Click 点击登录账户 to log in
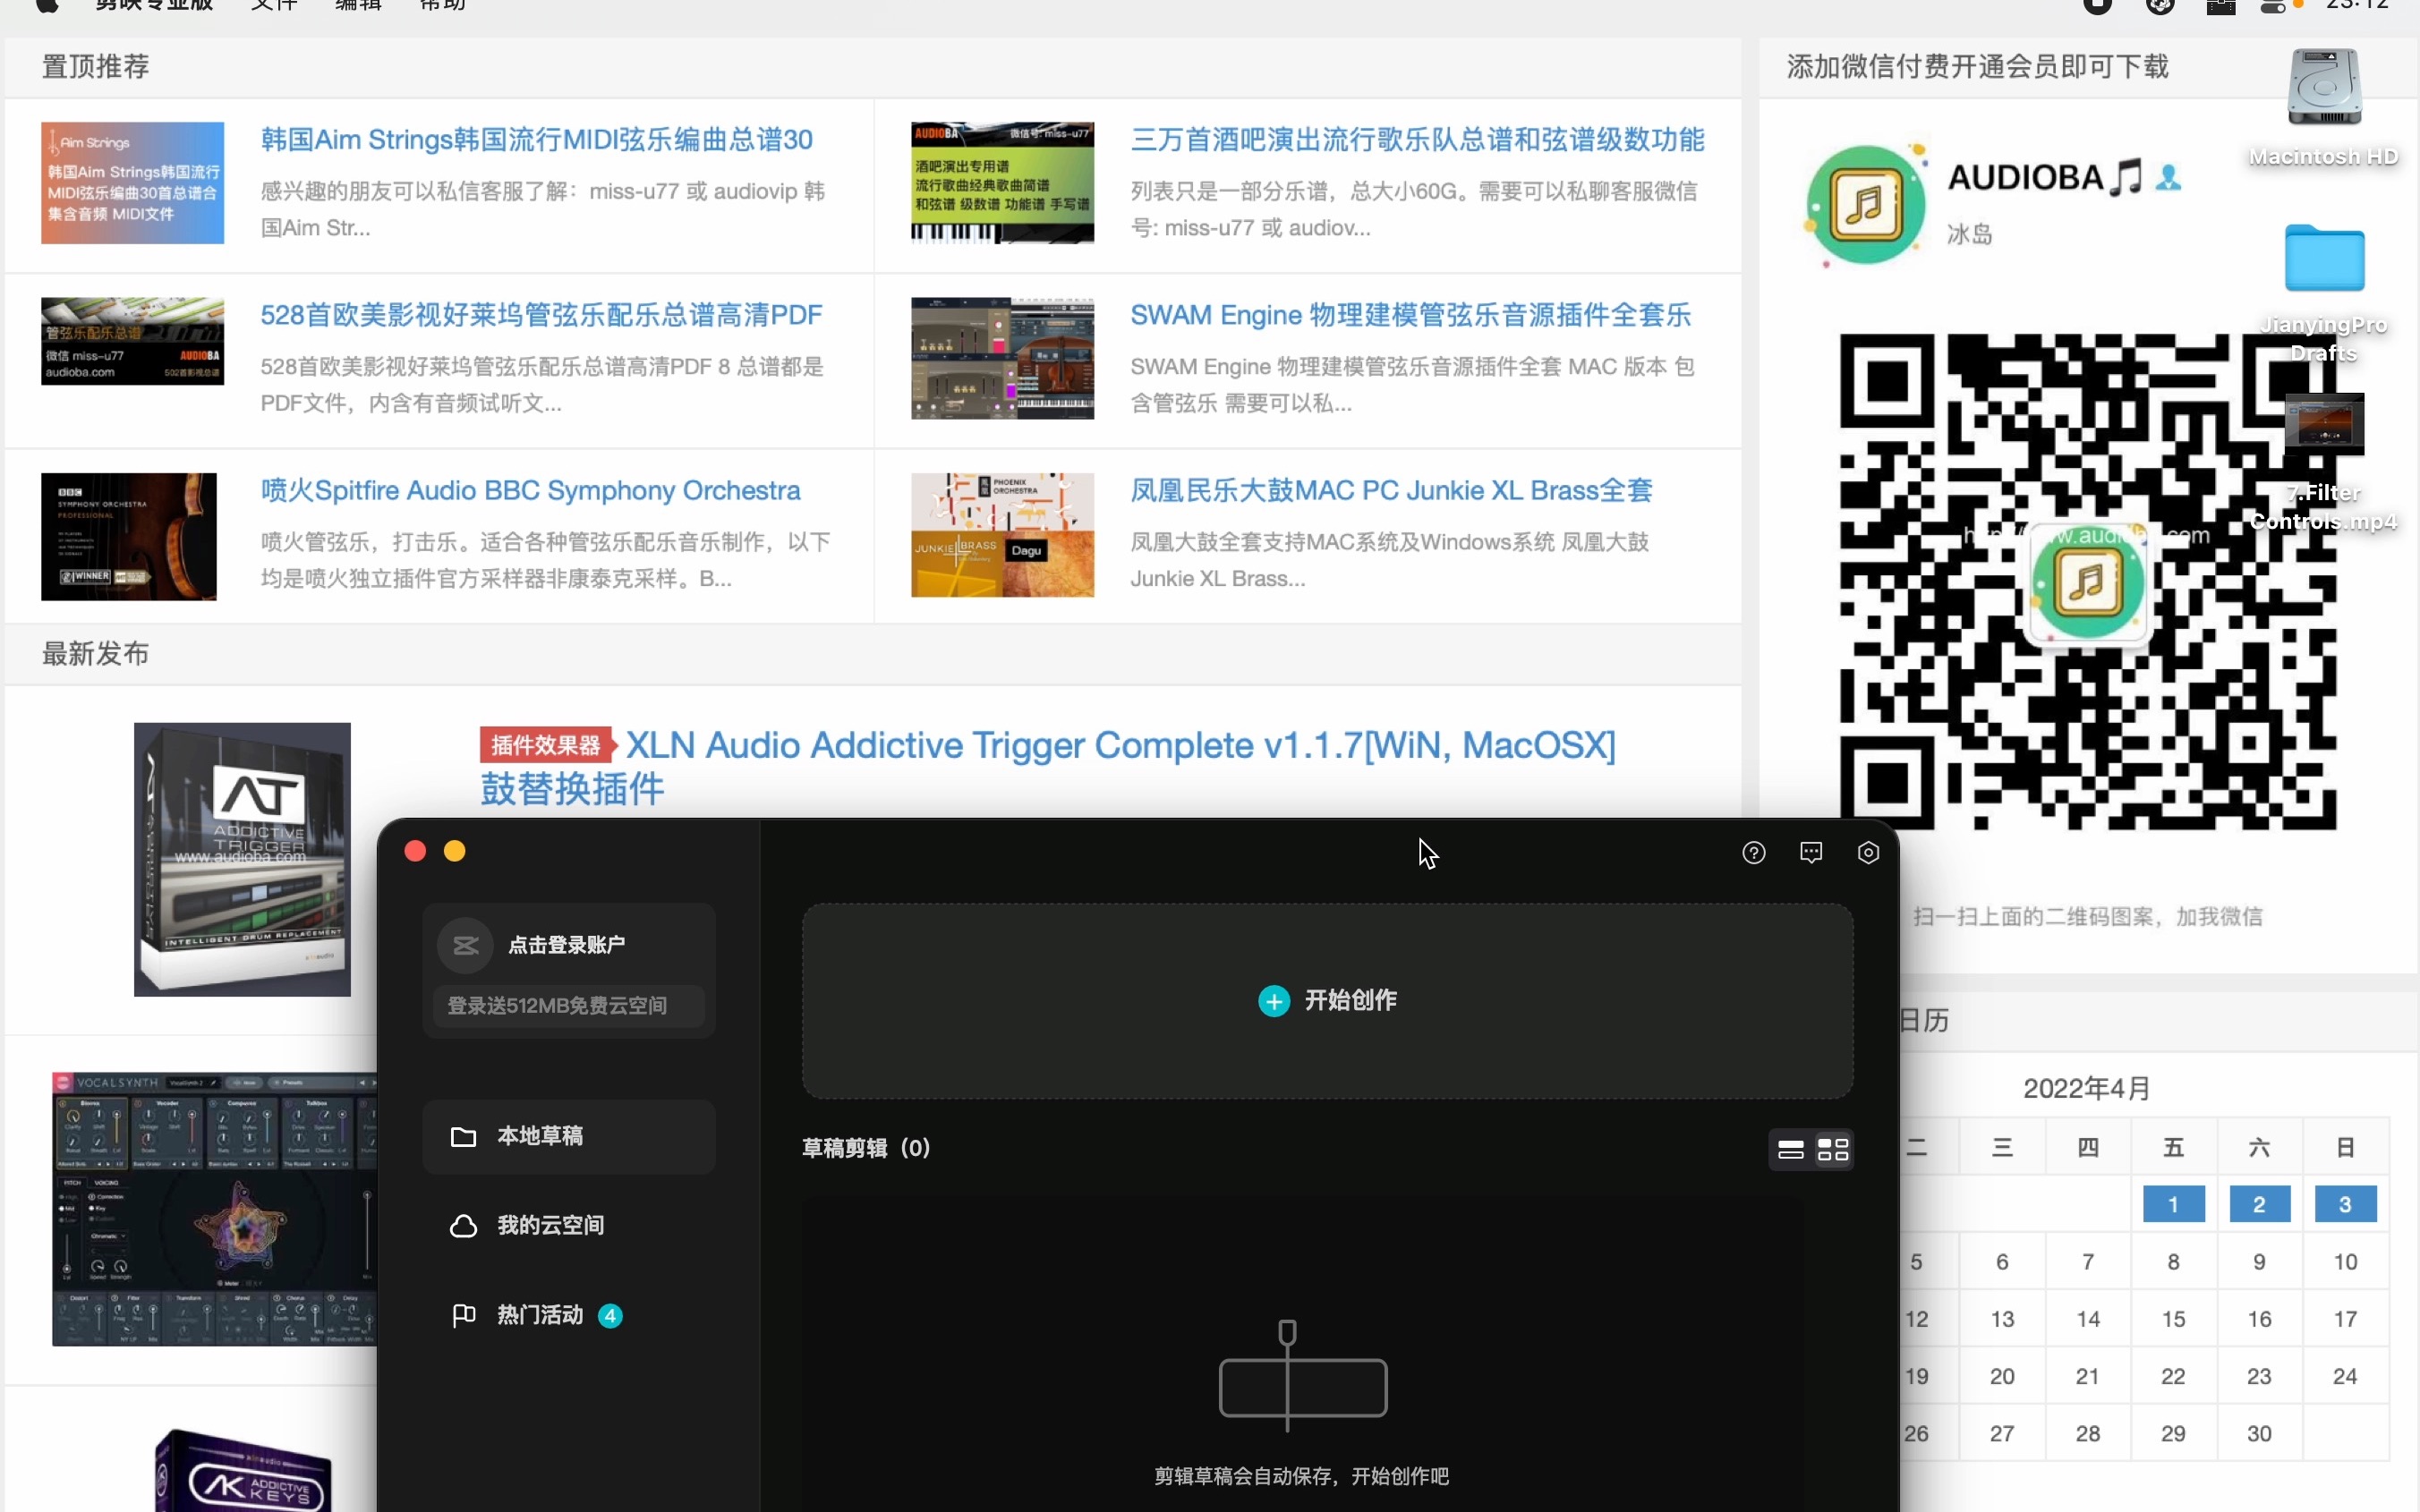Viewport: 2420px width, 1512px height. pyautogui.click(x=566, y=945)
